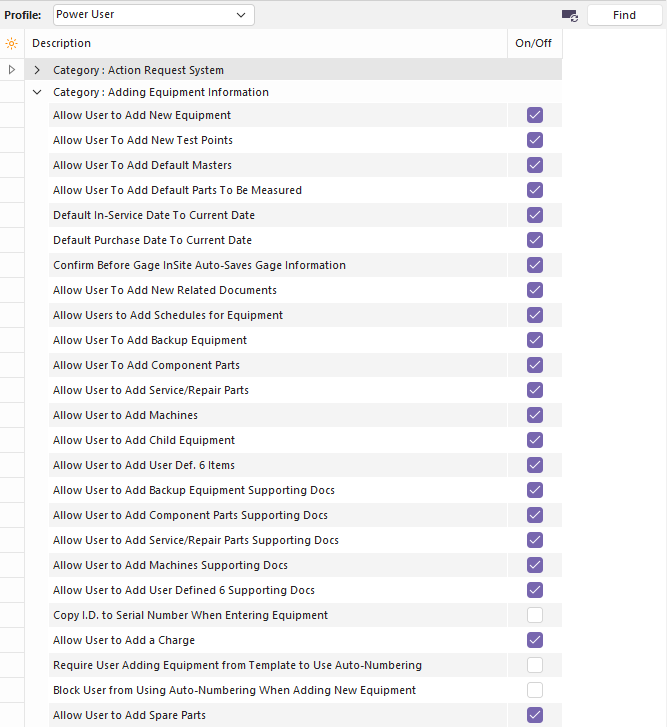Click the sun icon in the grid header
Screen dimensions: 667x727
click(11, 44)
